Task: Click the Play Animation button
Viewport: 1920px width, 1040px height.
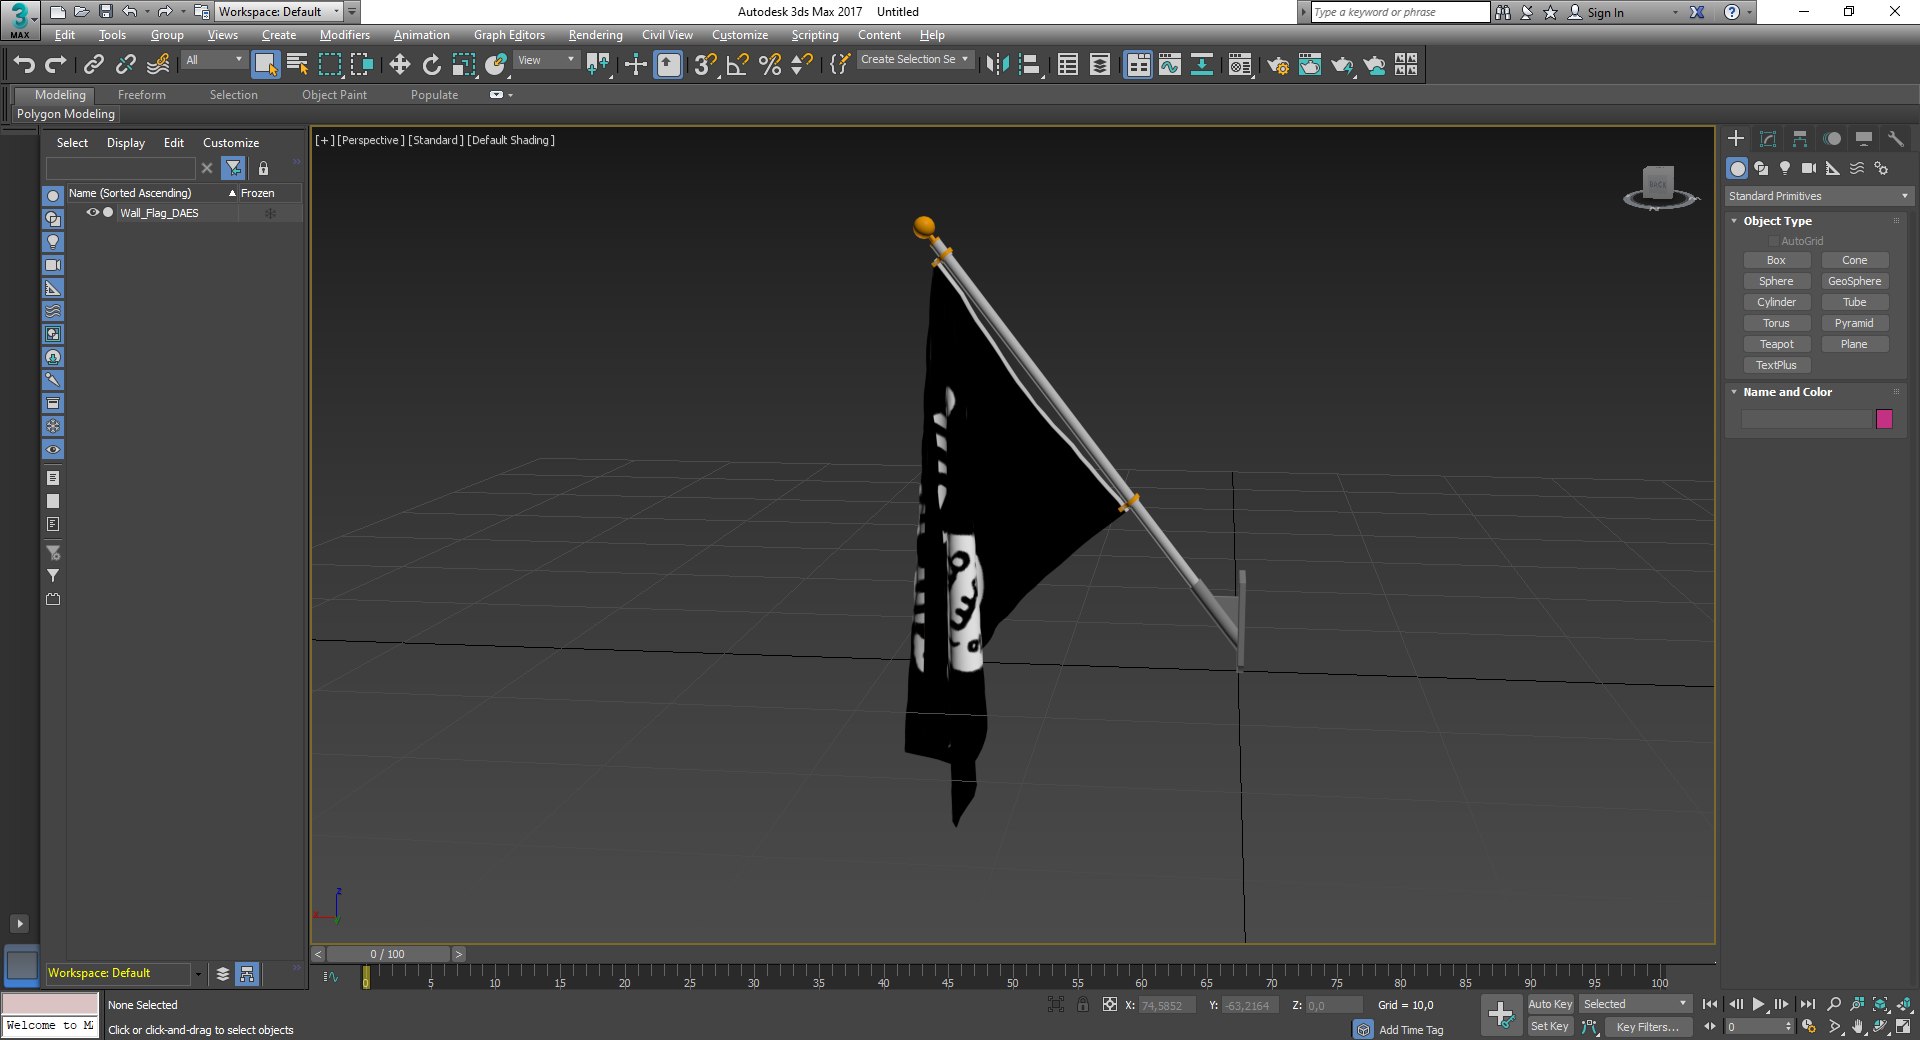Action: pyautogui.click(x=1758, y=1004)
